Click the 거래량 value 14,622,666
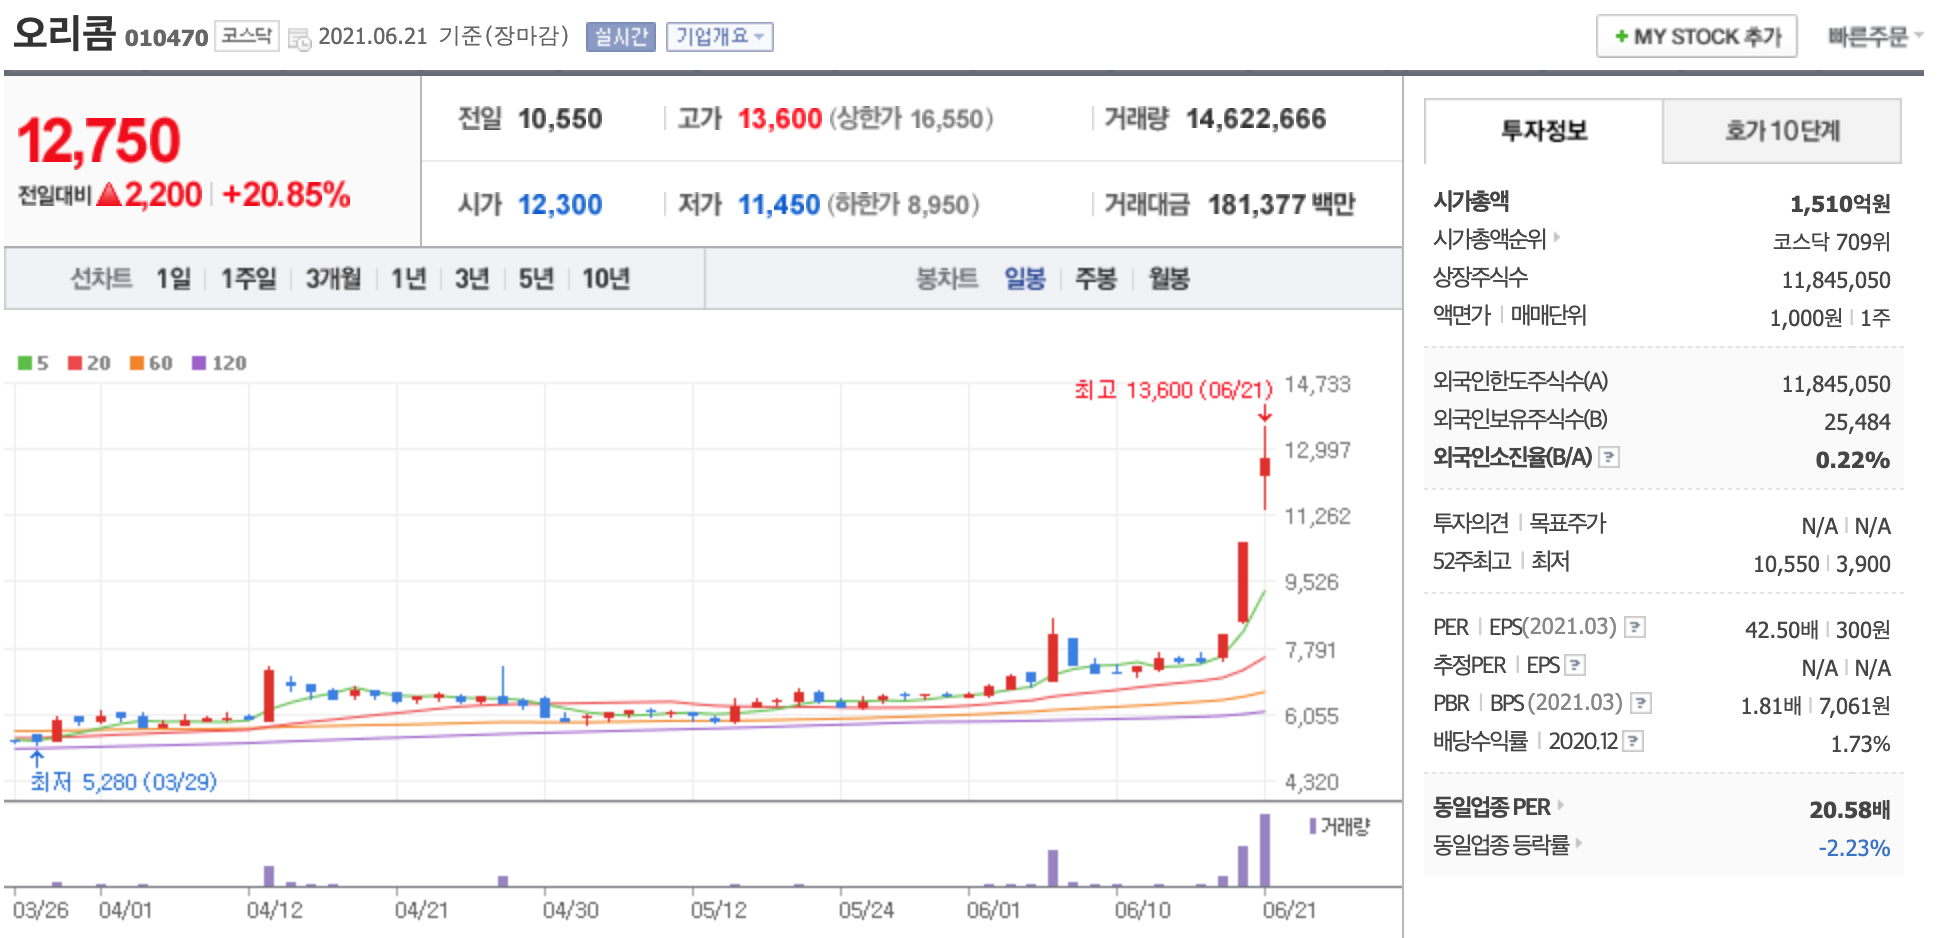 1256,119
